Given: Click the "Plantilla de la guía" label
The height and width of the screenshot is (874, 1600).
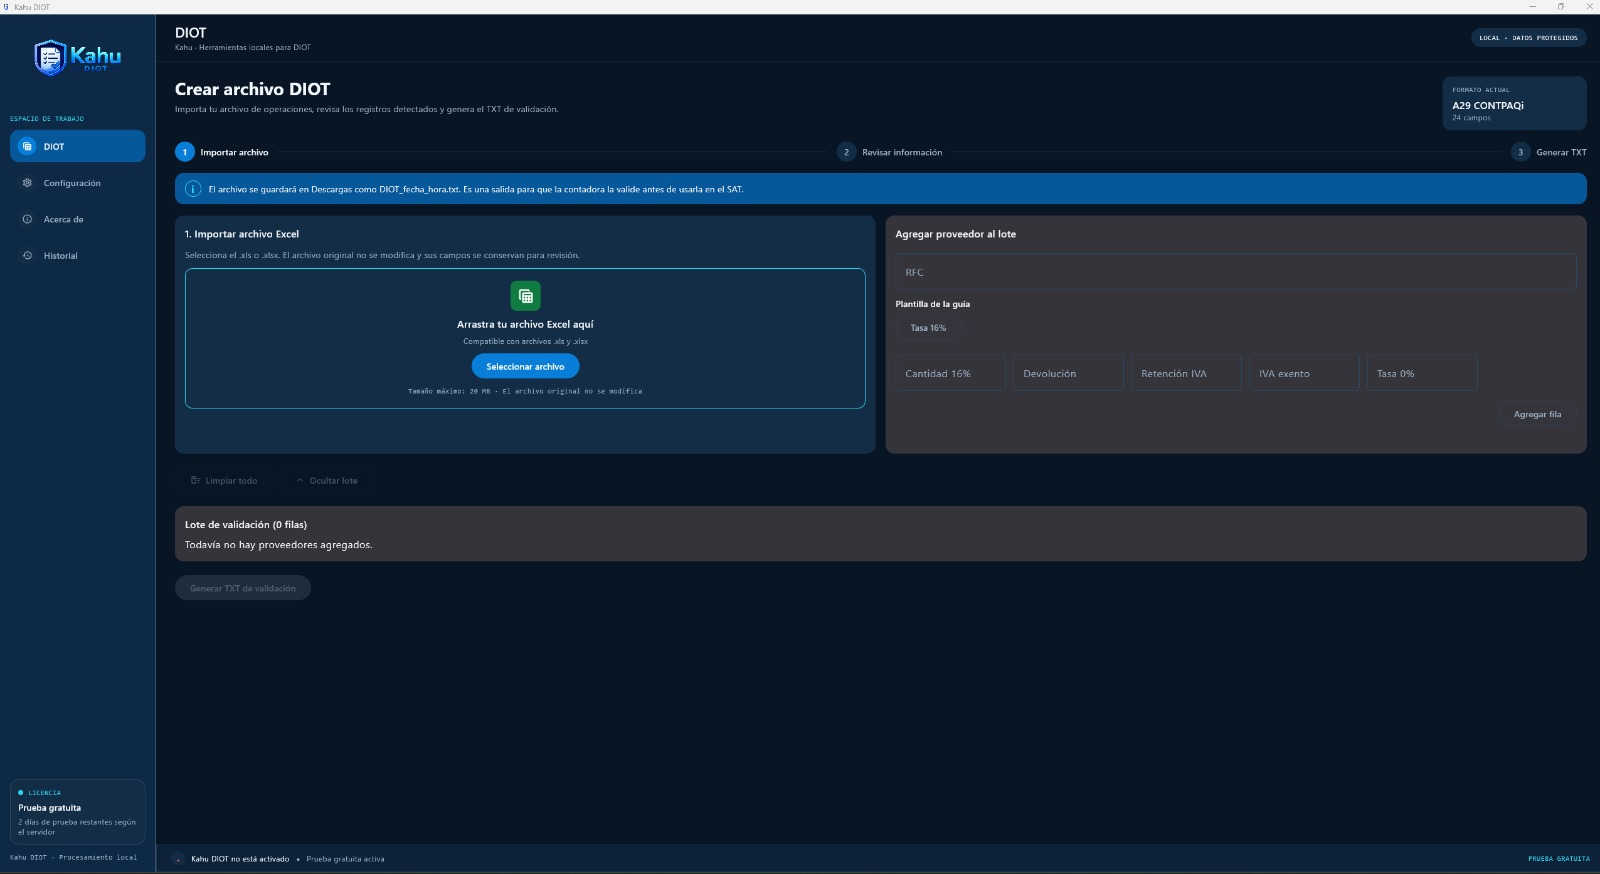Looking at the screenshot, I should click(x=932, y=304).
